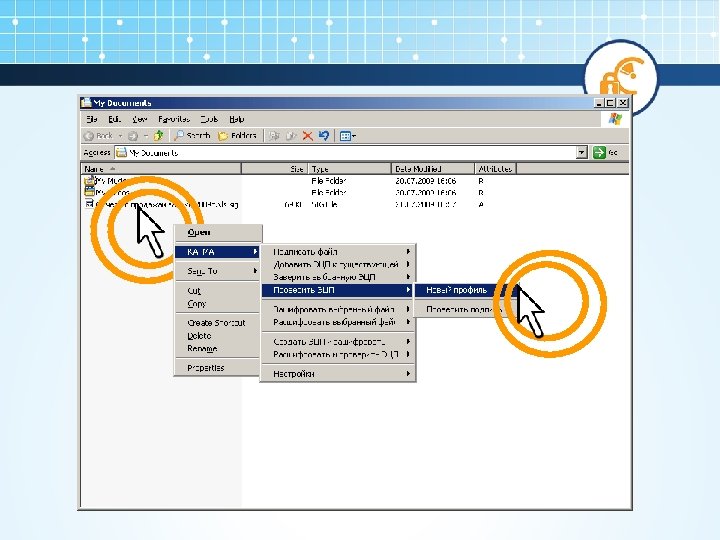Go up one folder level icon
The height and width of the screenshot is (540, 720).
click(159, 135)
